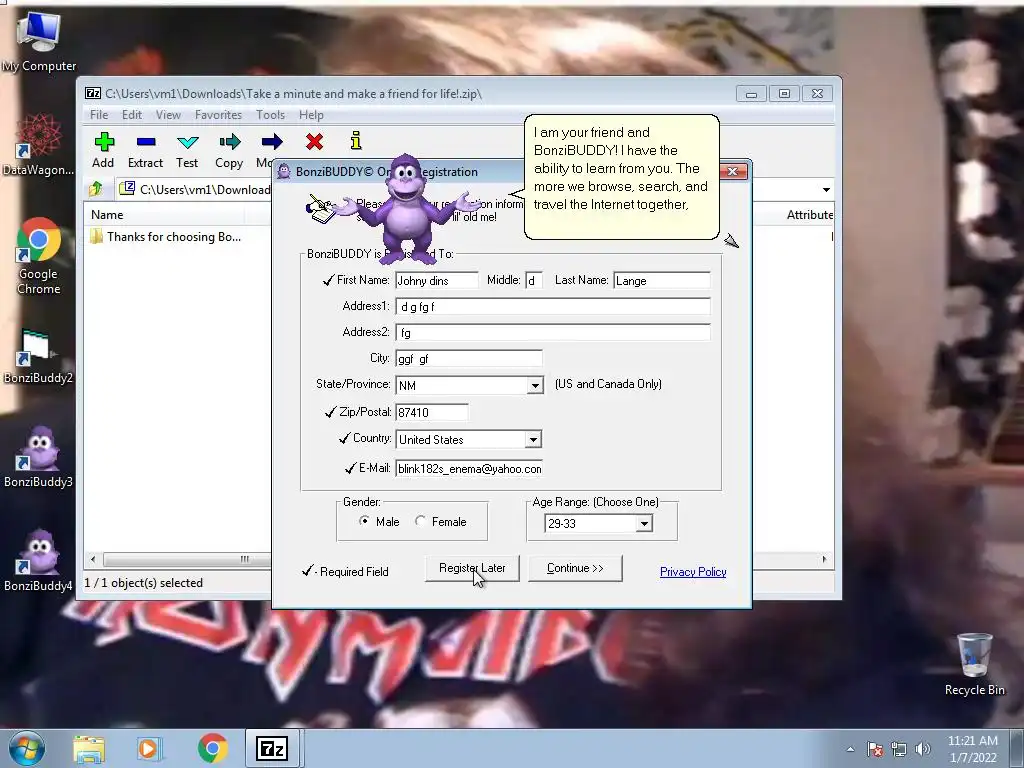Open the Privacy Policy link
Screen dimensions: 1024x768
pos(693,572)
